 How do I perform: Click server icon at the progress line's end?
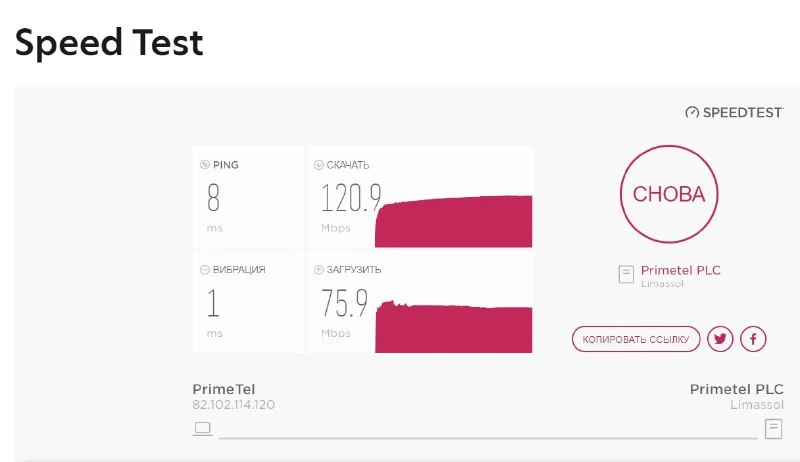click(773, 429)
